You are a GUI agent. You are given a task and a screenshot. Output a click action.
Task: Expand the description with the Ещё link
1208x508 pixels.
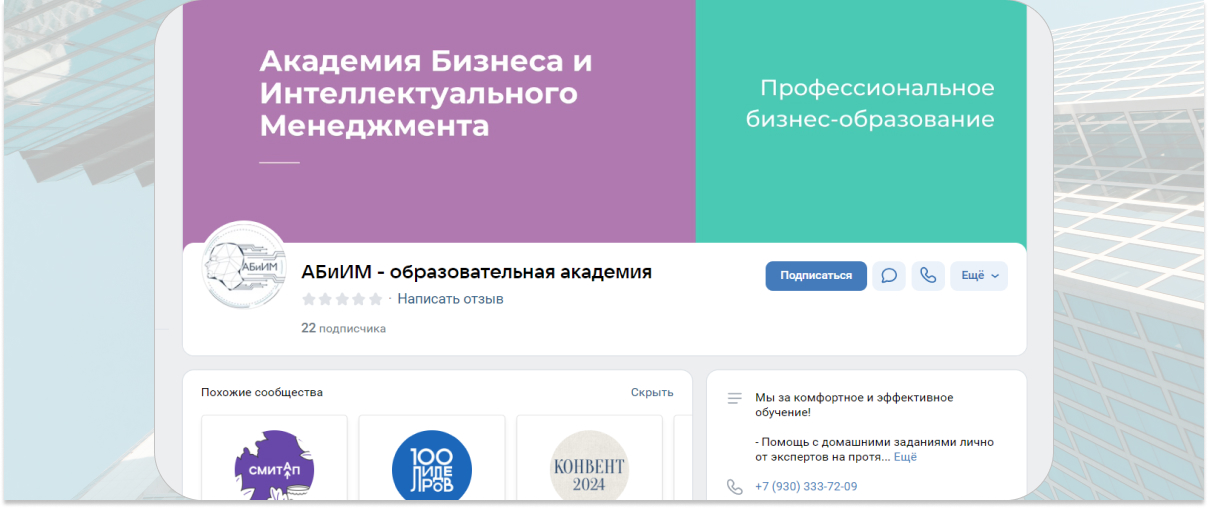tap(905, 457)
